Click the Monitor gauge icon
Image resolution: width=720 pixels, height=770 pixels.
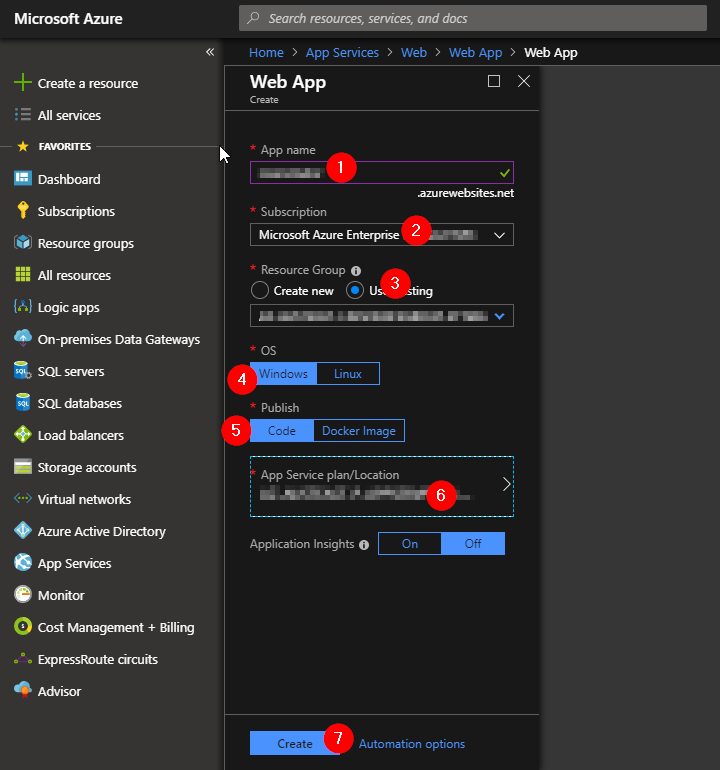point(23,594)
